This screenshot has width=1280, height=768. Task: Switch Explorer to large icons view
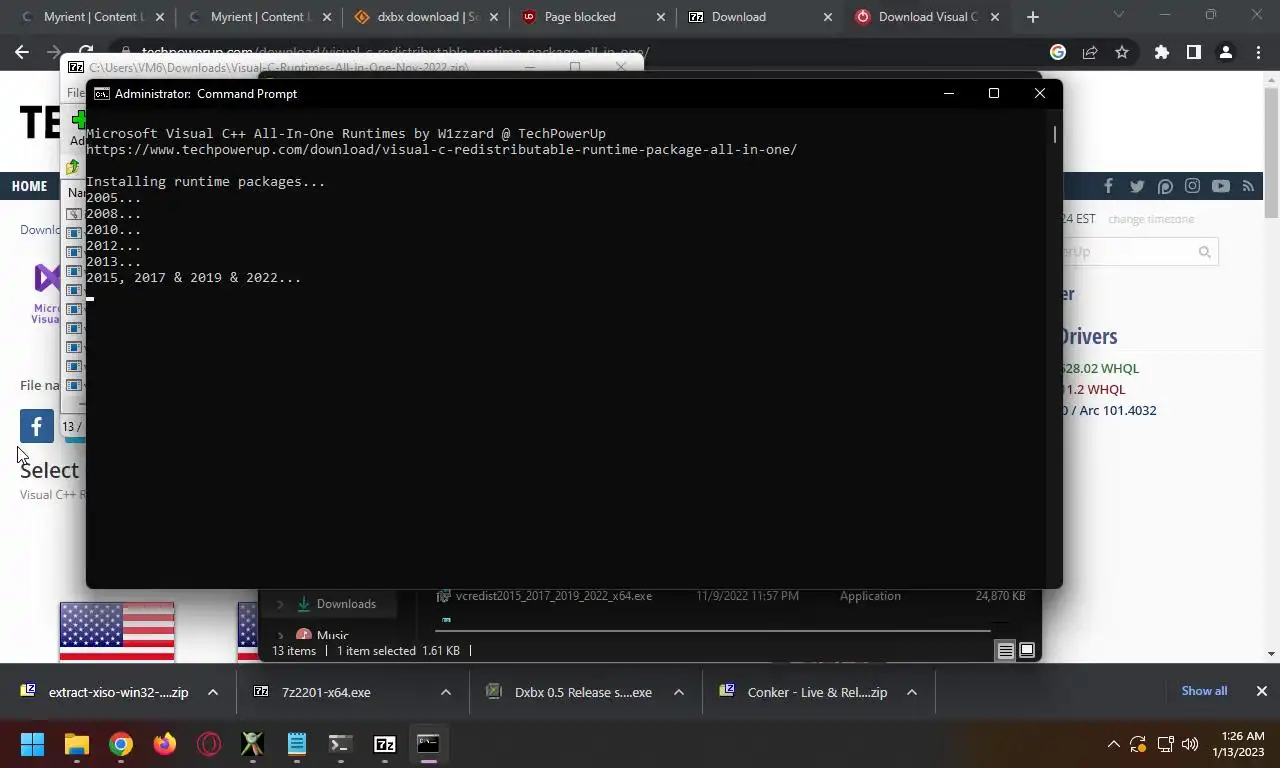point(1027,651)
